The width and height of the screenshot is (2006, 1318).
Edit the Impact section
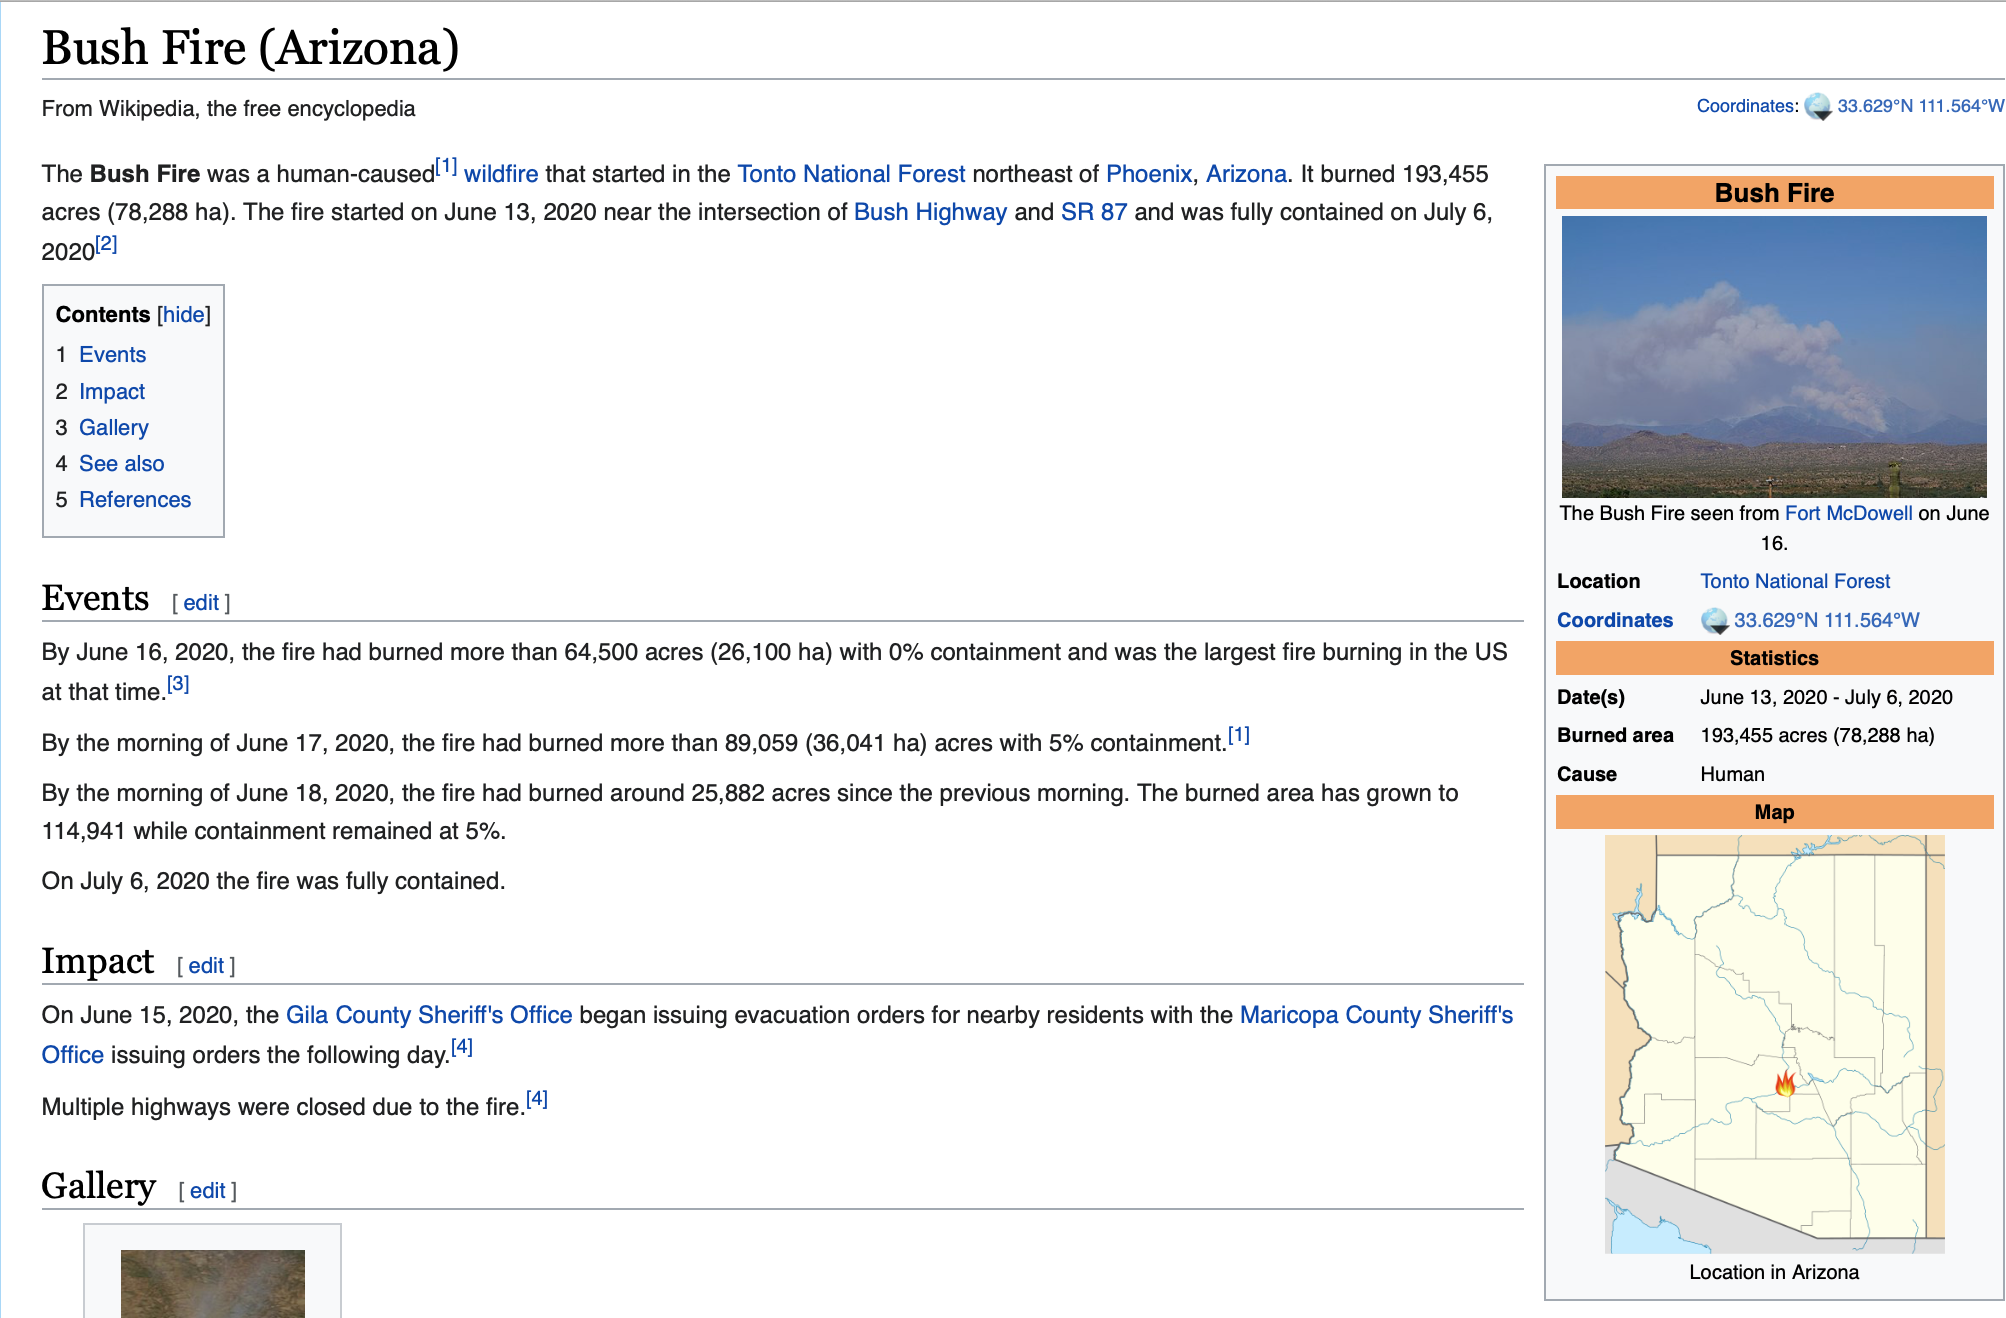(x=205, y=966)
